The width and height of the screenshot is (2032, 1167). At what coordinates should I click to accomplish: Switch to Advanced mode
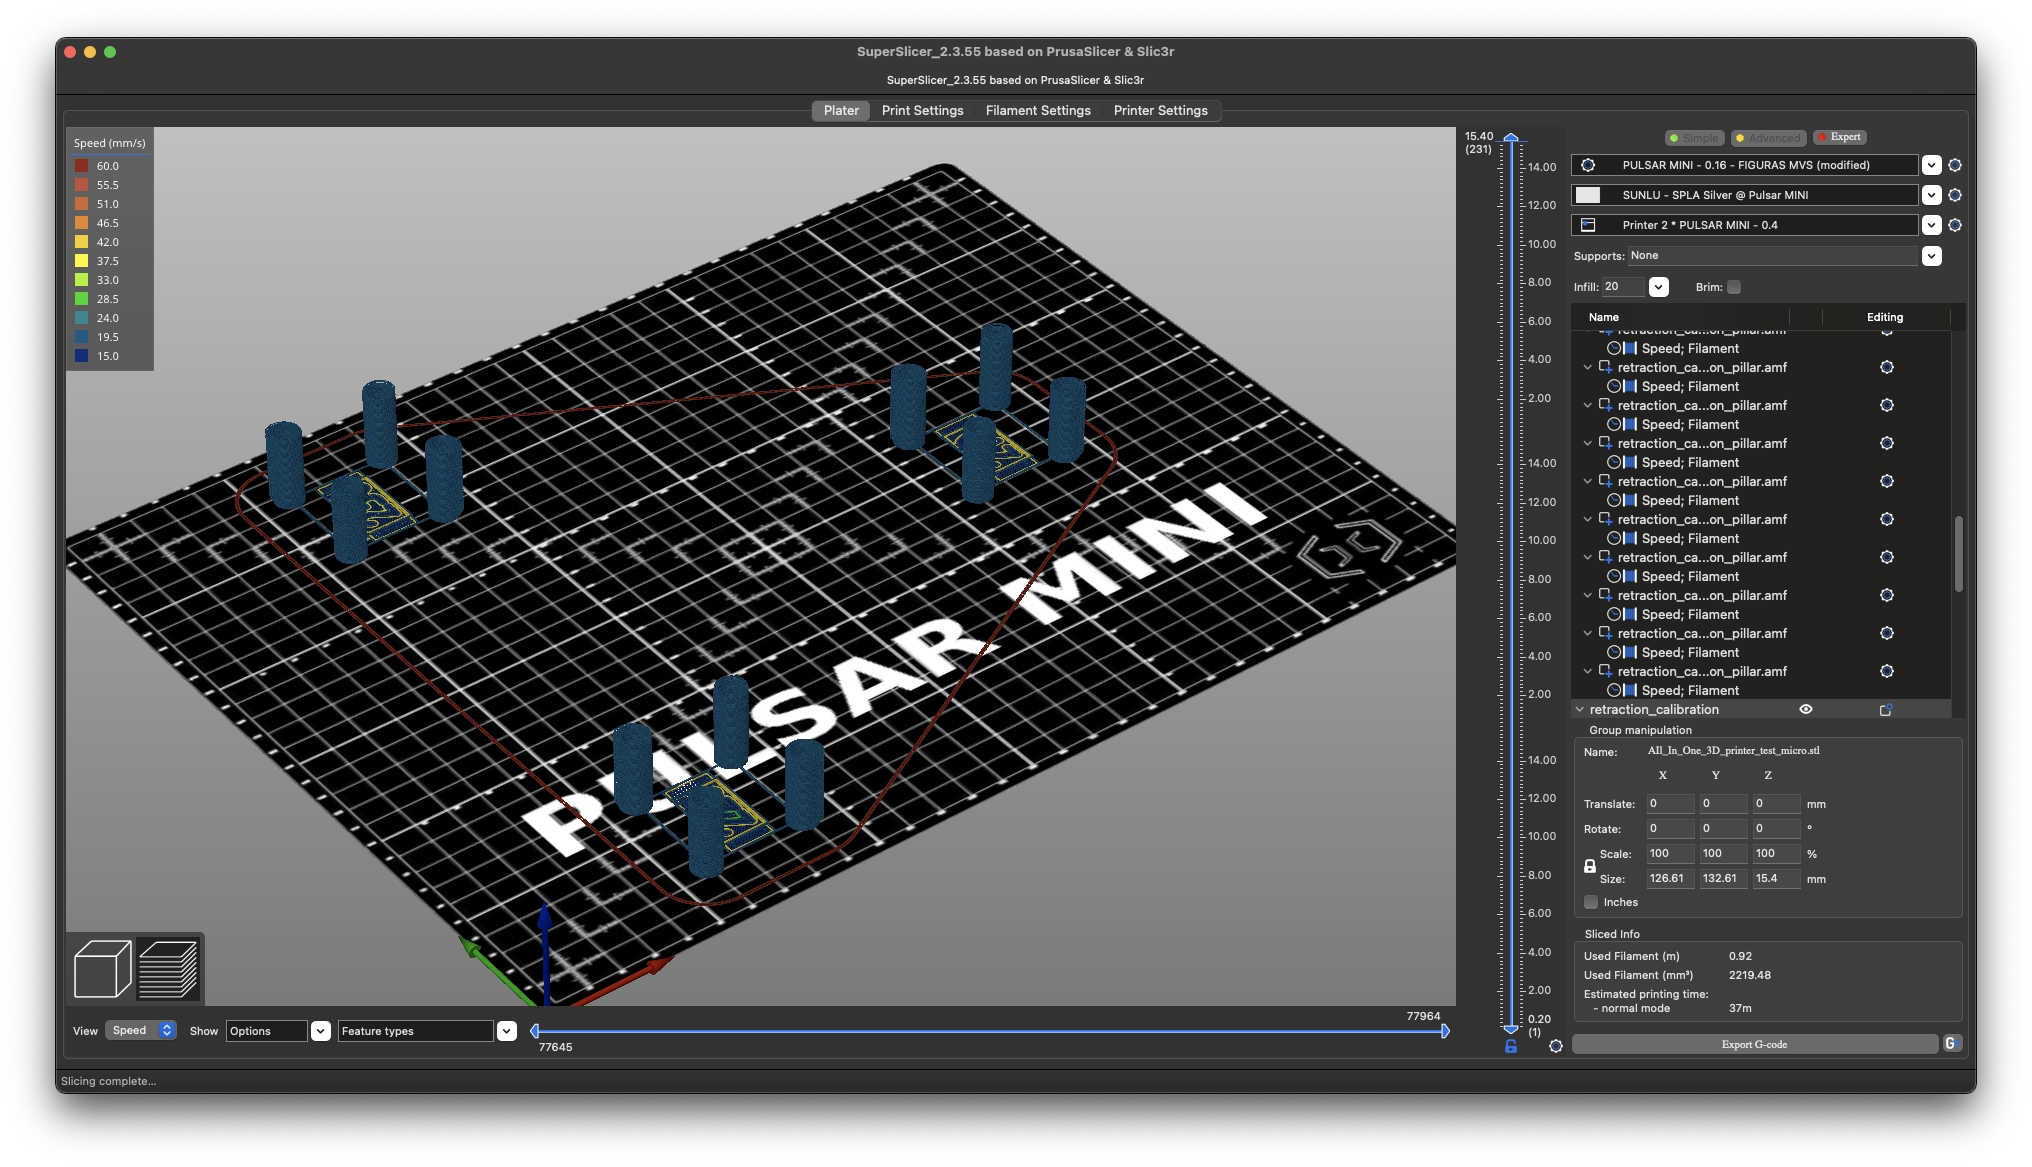tap(1768, 137)
